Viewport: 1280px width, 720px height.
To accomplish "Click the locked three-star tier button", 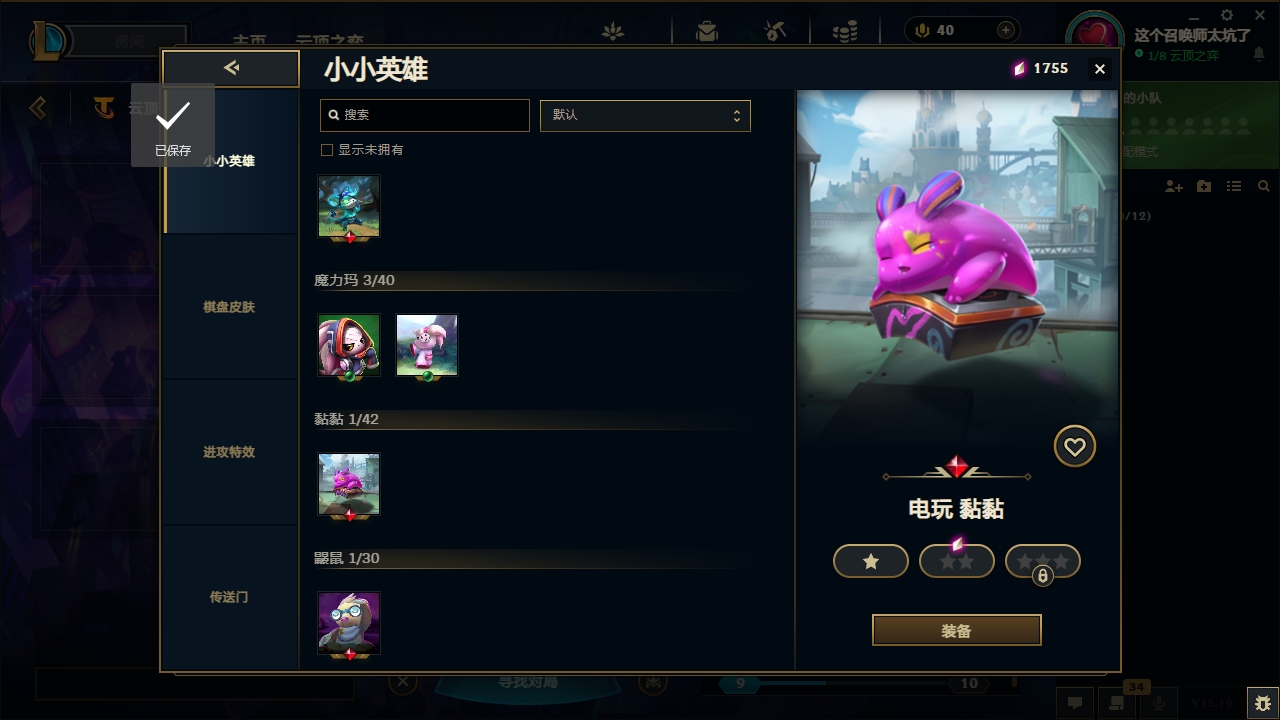I will [x=1043, y=562].
